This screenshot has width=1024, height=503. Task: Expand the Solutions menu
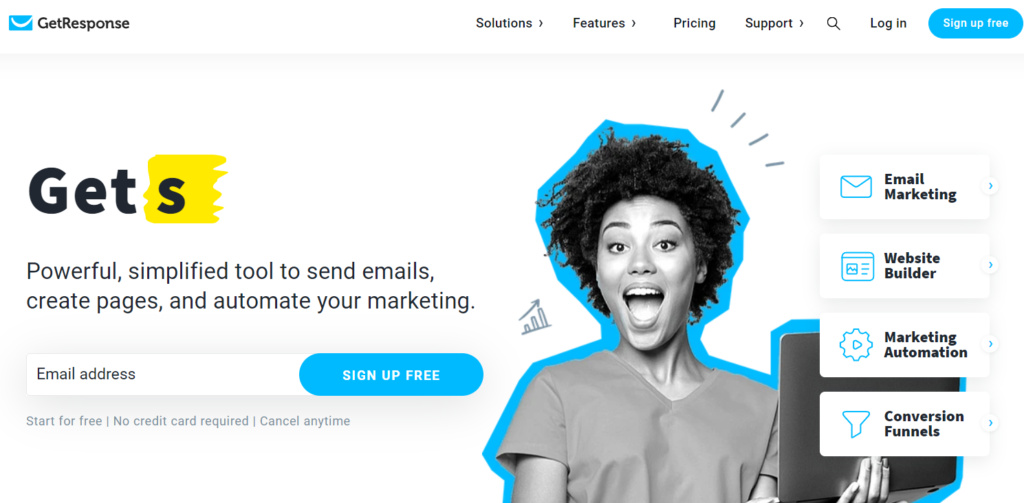tap(509, 24)
